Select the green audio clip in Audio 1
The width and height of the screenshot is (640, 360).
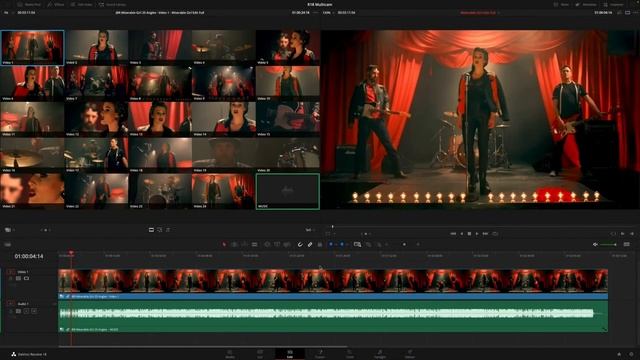pos(333,316)
